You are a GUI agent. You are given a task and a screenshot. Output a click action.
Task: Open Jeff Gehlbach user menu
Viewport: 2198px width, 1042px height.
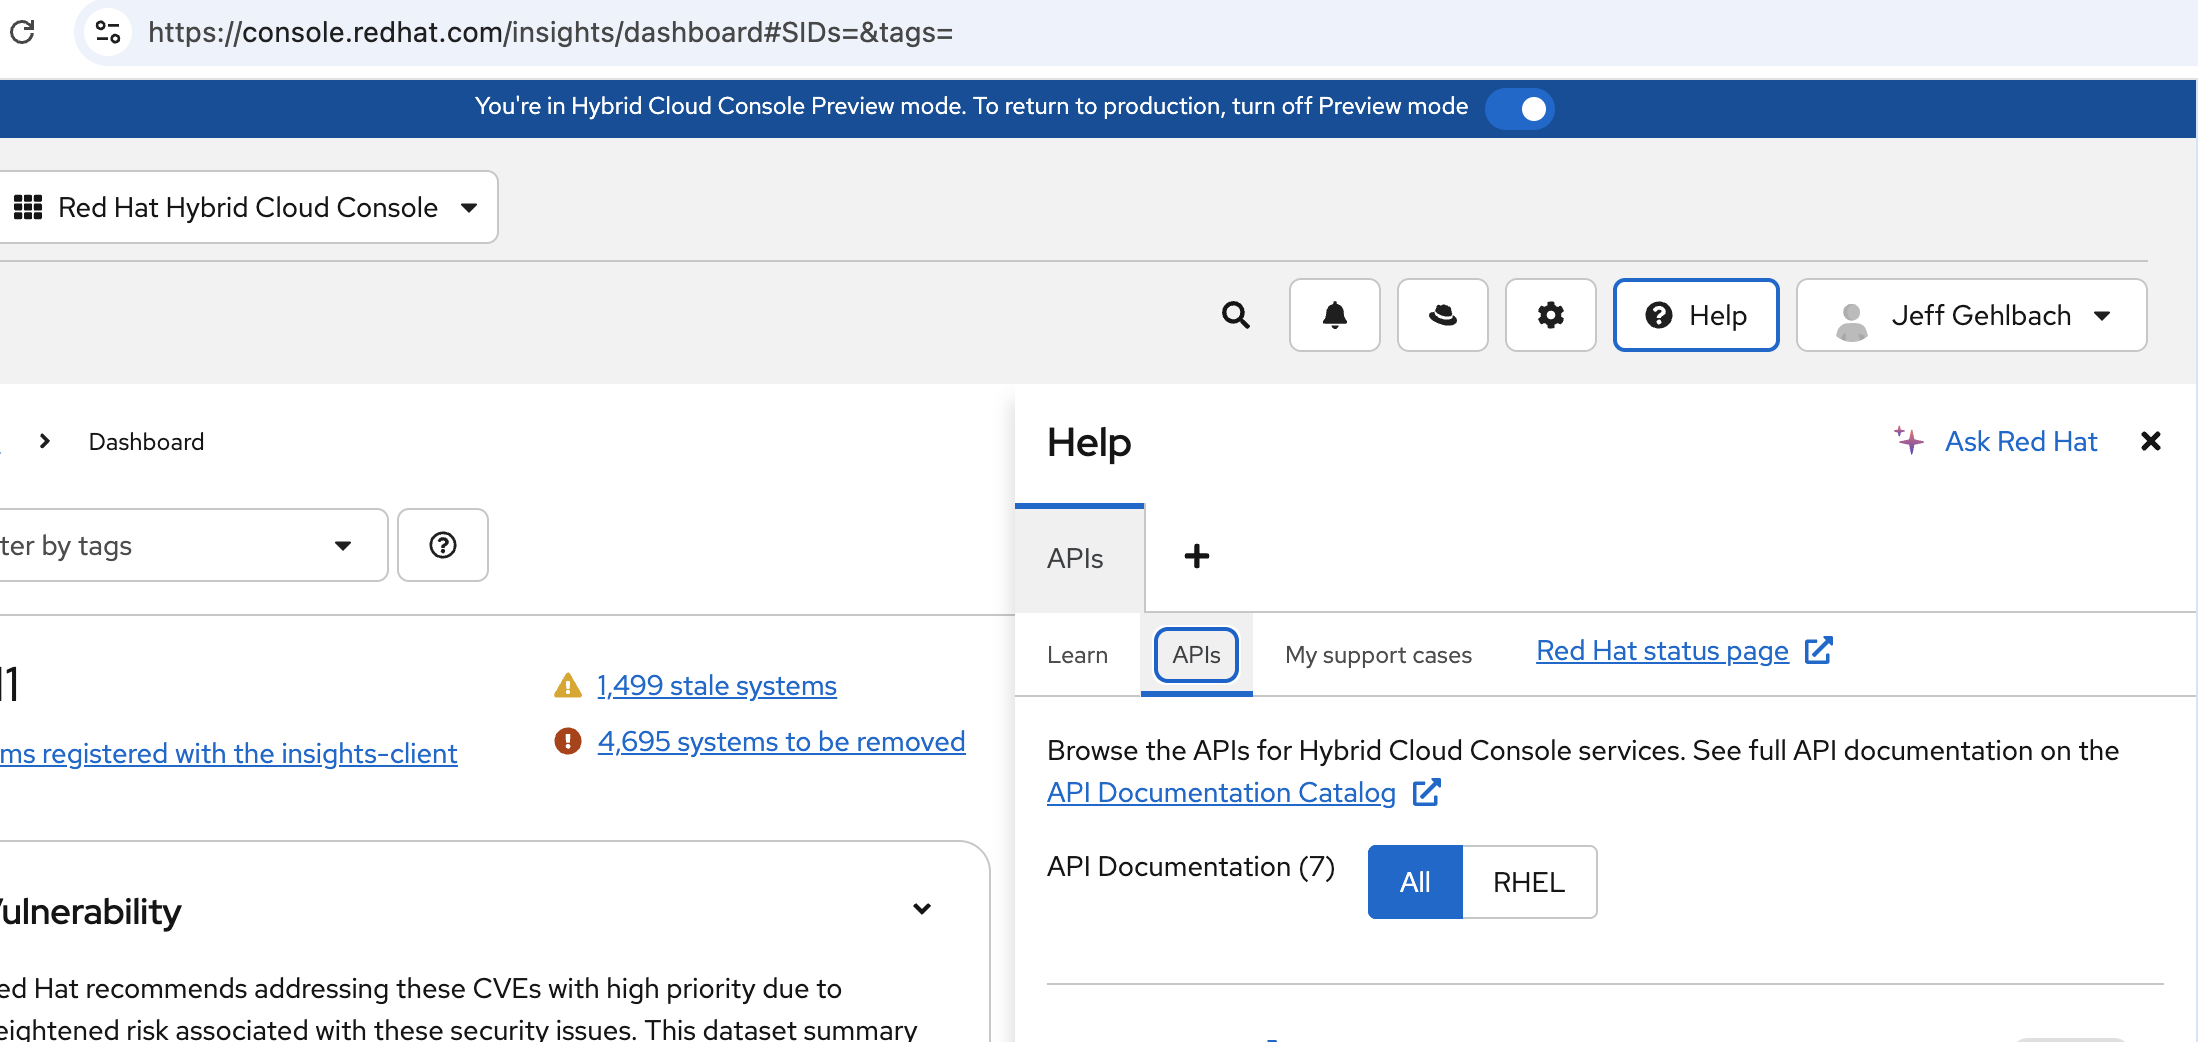[1972, 315]
